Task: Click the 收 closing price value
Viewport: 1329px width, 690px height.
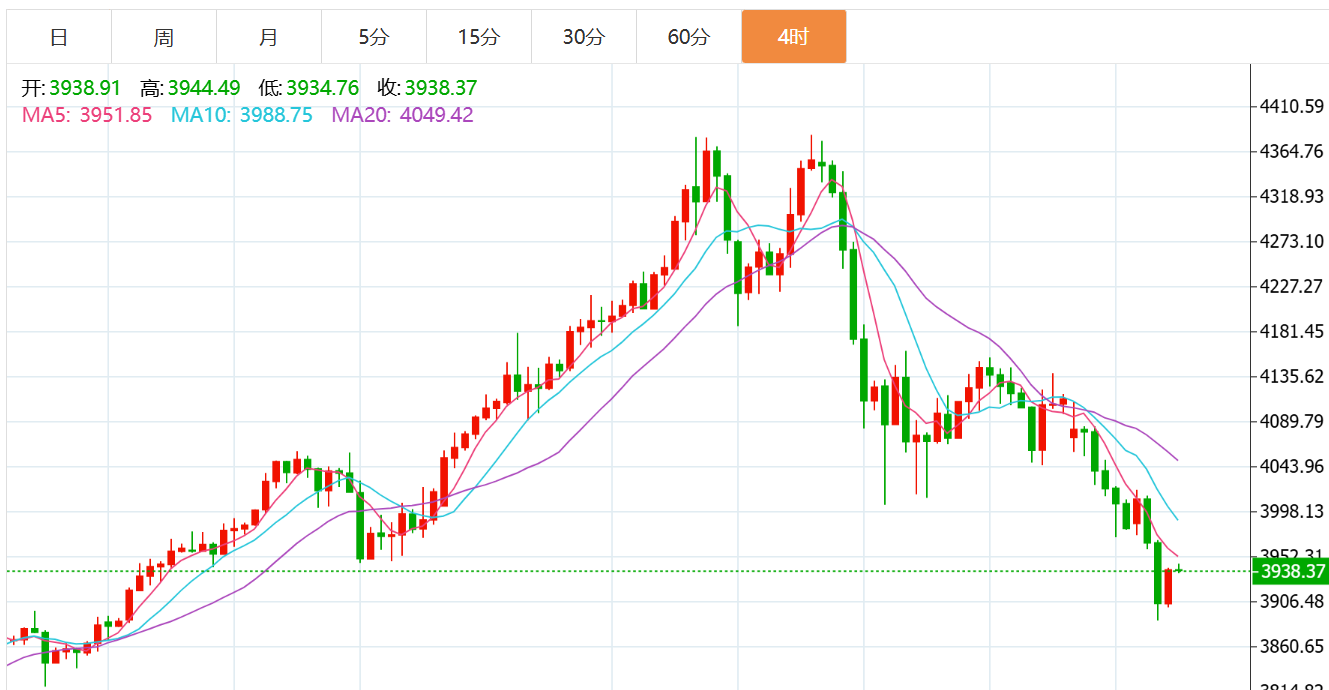Action: tap(441, 88)
